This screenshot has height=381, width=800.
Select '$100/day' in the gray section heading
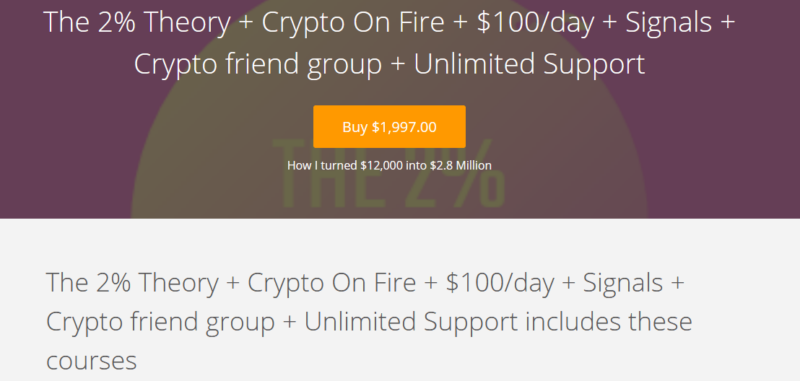(x=500, y=283)
